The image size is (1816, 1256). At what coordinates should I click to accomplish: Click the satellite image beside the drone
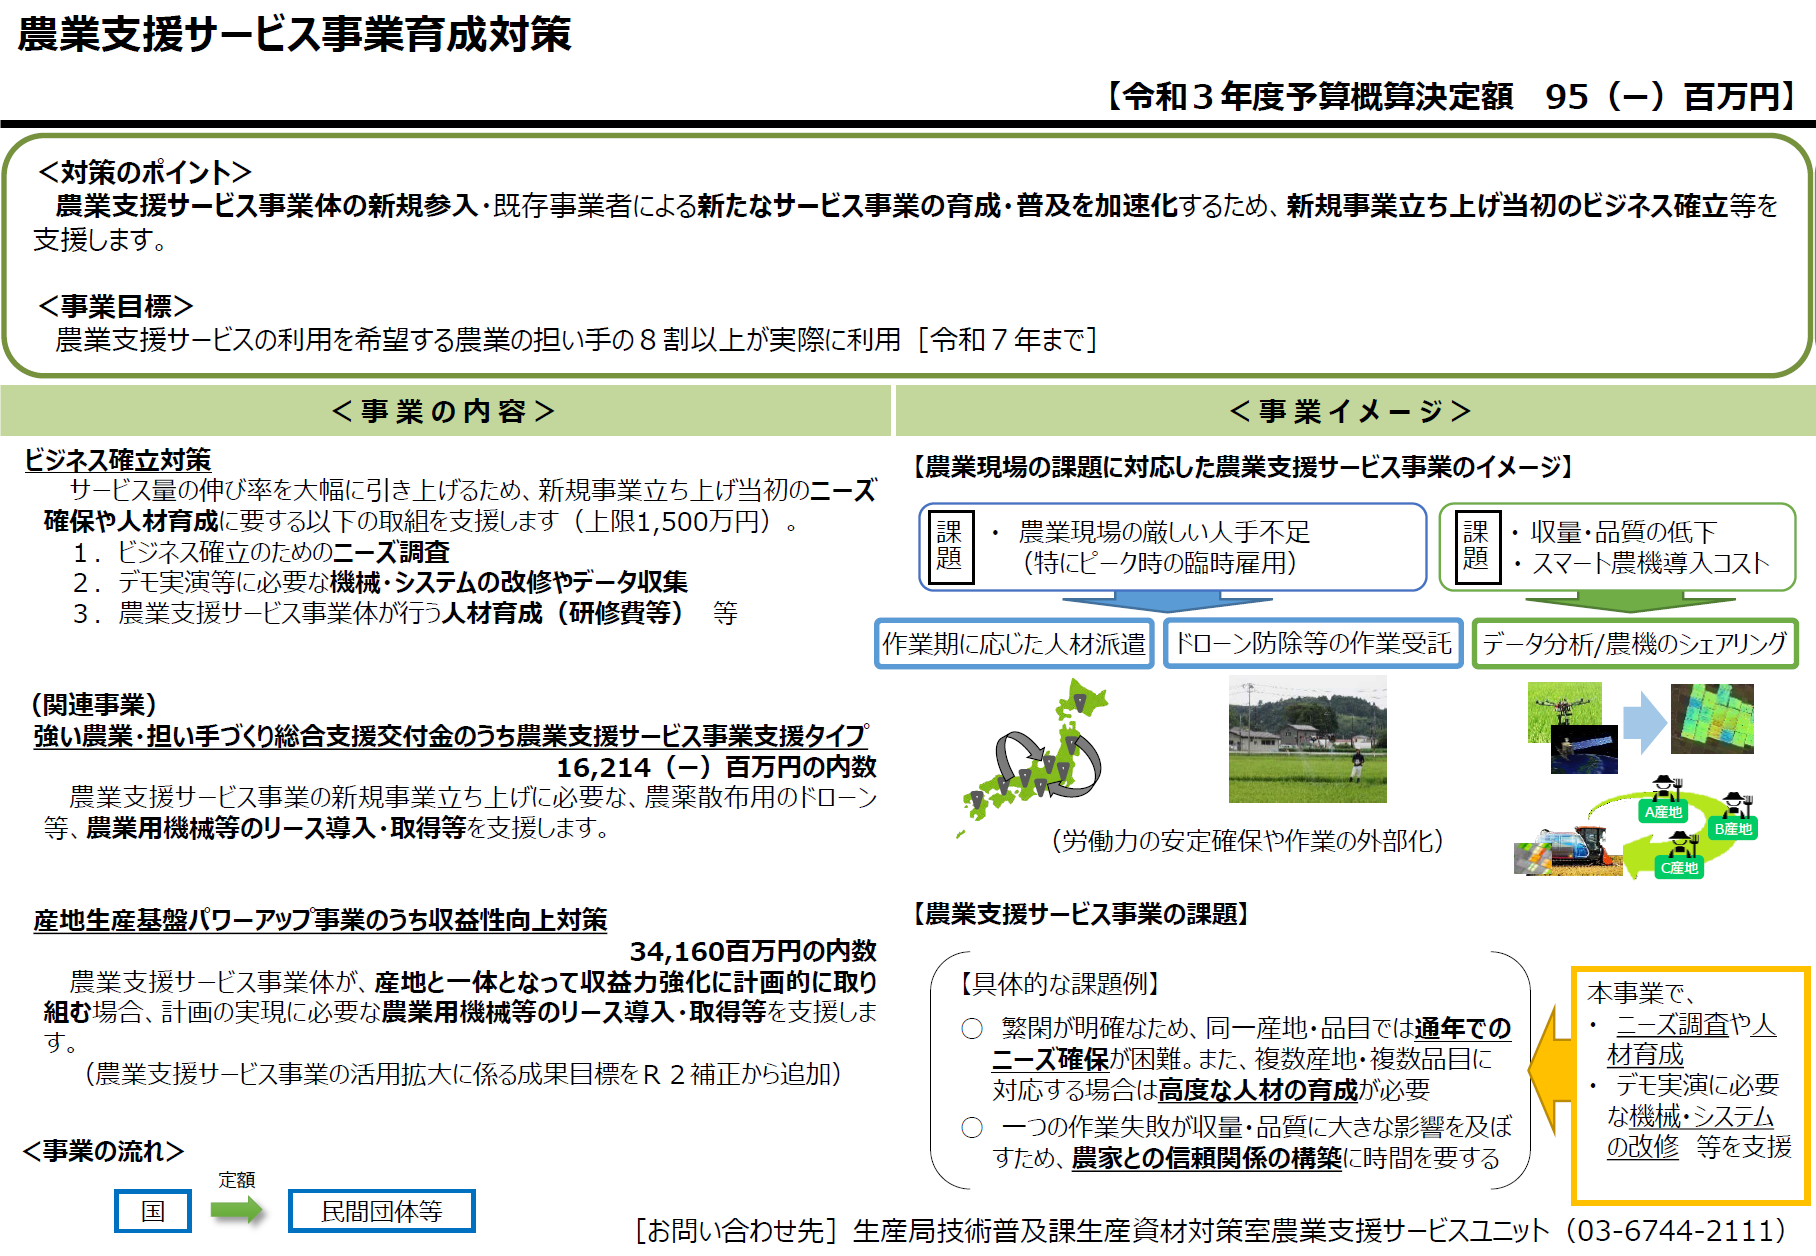tap(1584, 750)
